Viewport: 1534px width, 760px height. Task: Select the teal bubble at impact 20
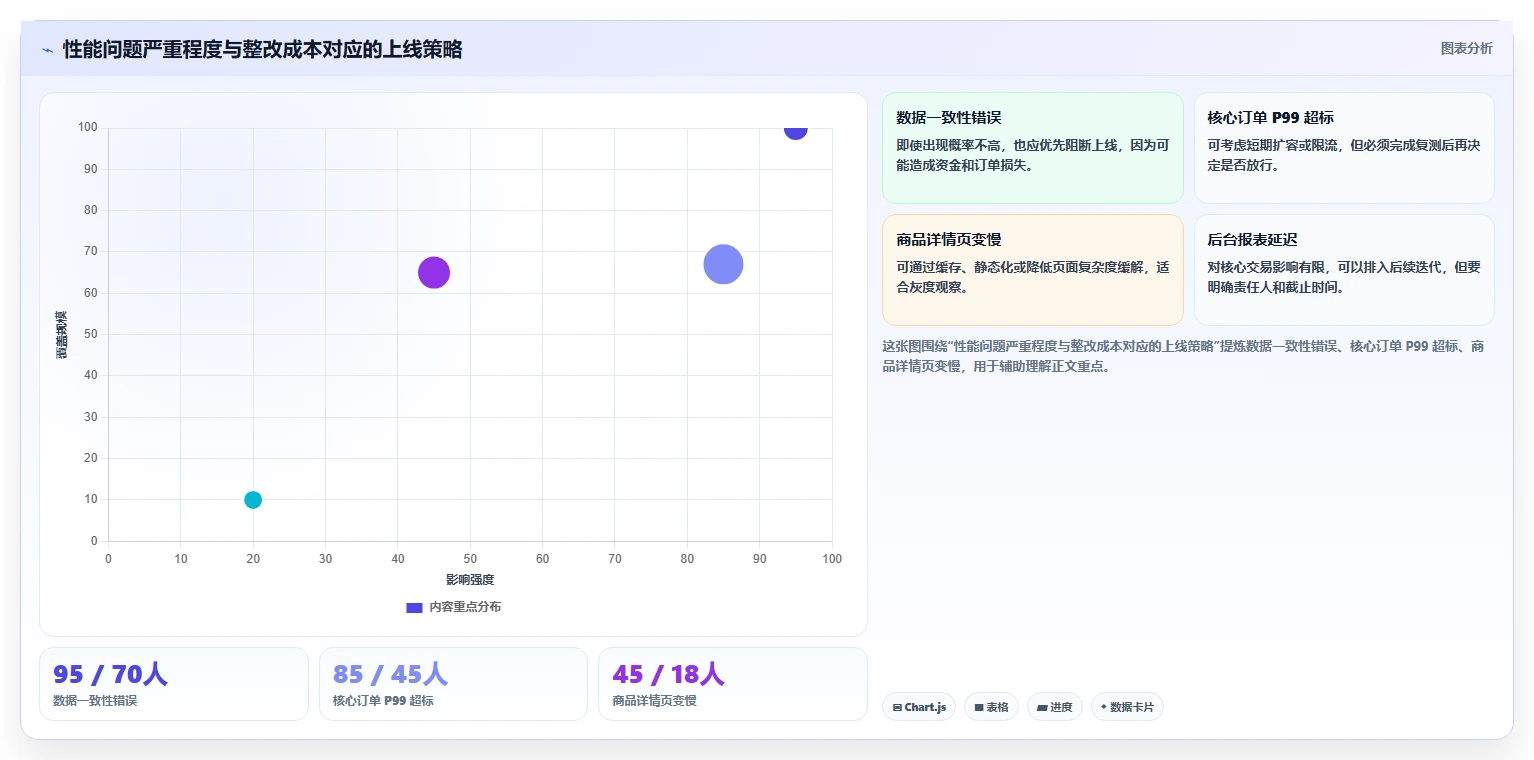click(253, 500)
